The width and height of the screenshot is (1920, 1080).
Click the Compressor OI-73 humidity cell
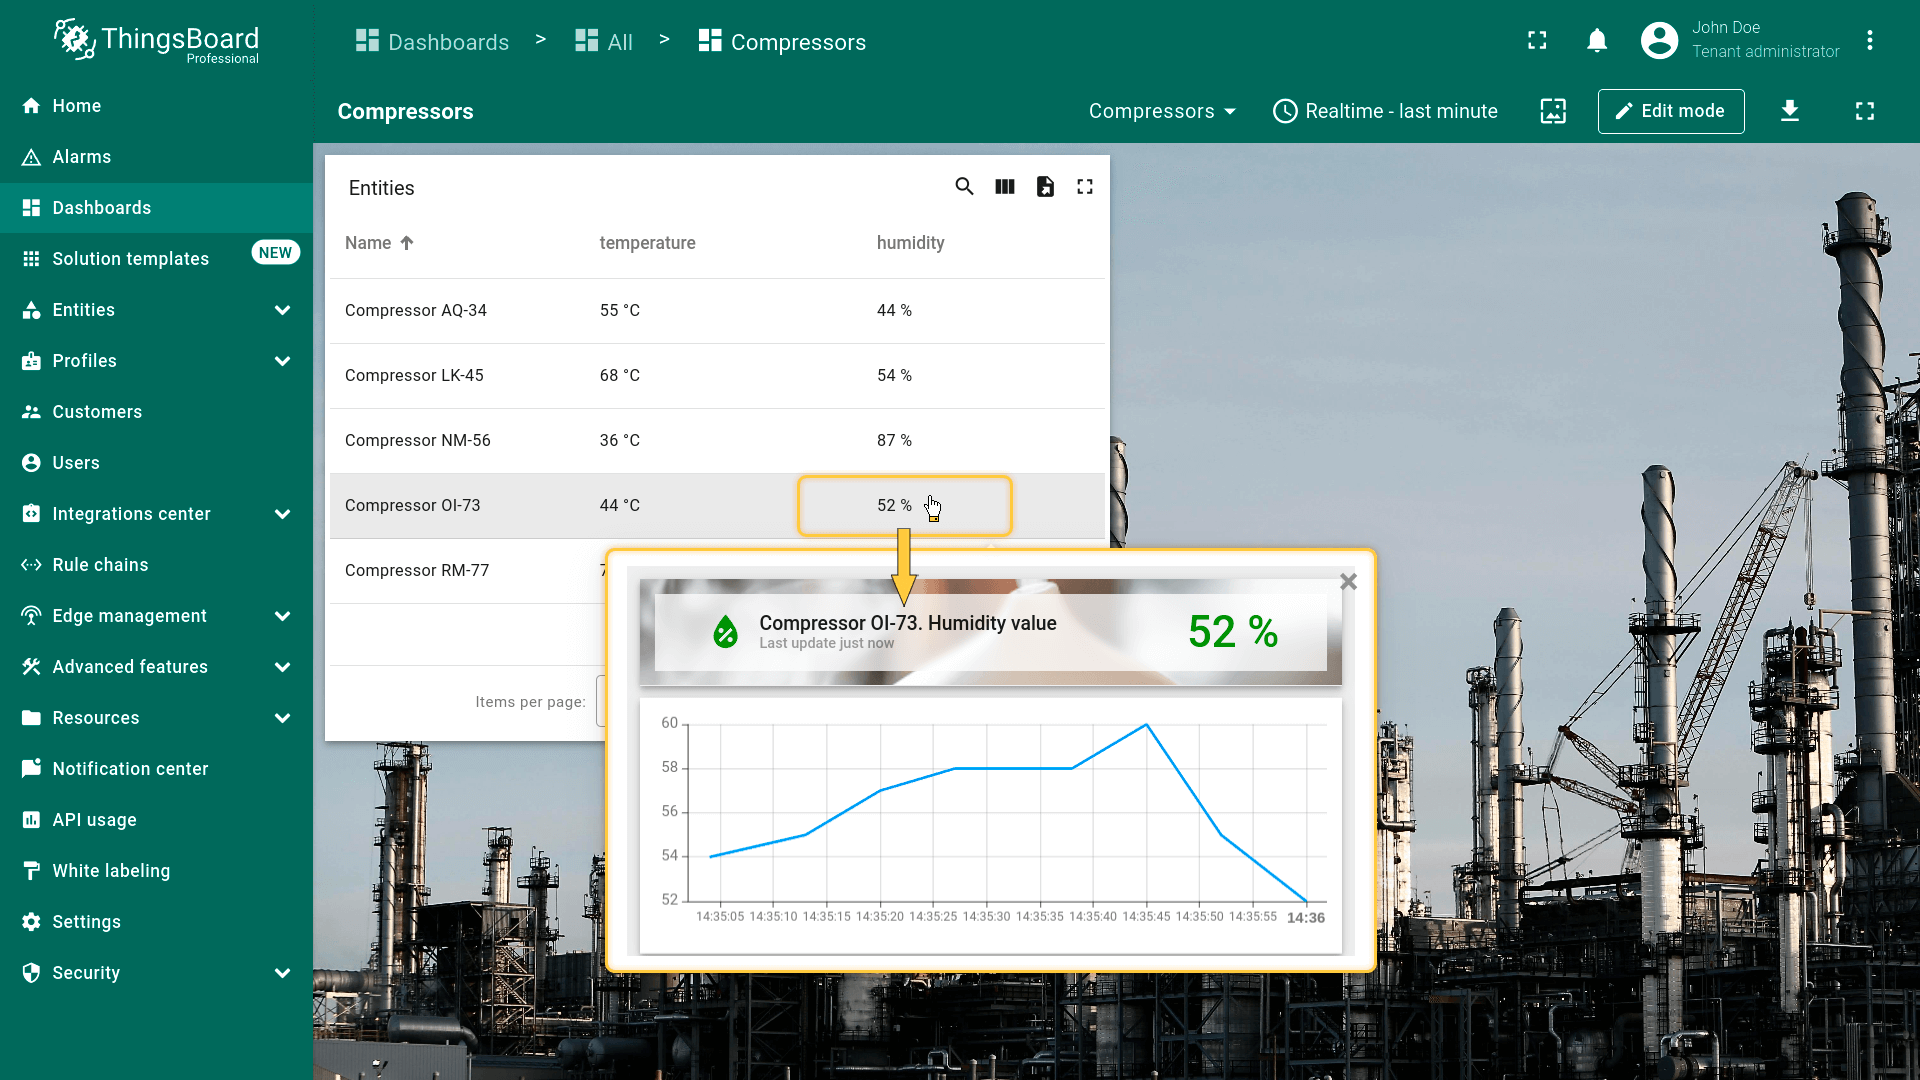tap(894, 506)
